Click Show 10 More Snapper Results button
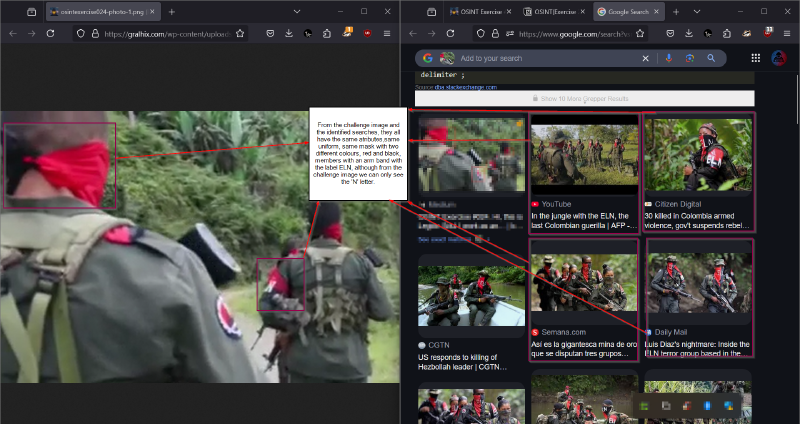 pyautogui.click(x=586, y=99)
